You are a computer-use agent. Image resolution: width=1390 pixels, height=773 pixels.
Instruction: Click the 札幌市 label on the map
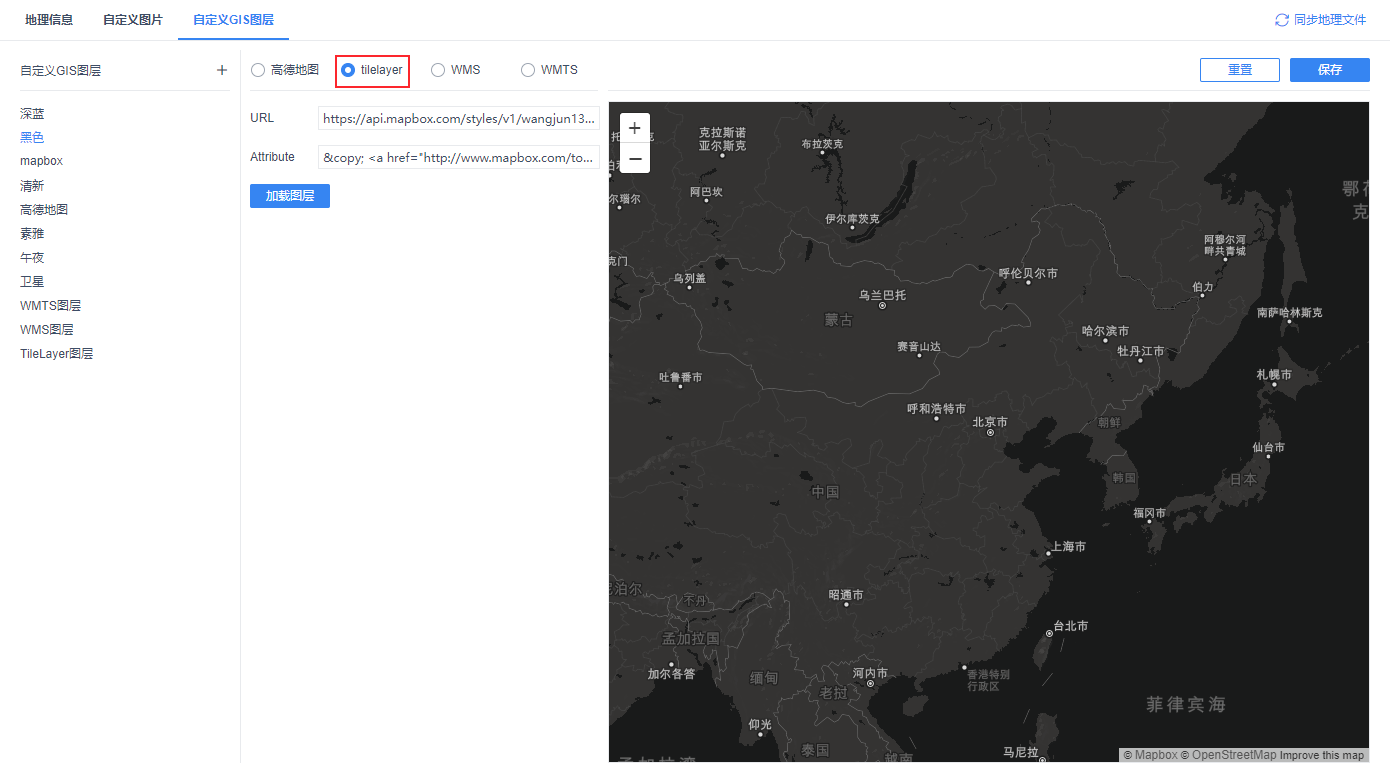[1274, 375]
